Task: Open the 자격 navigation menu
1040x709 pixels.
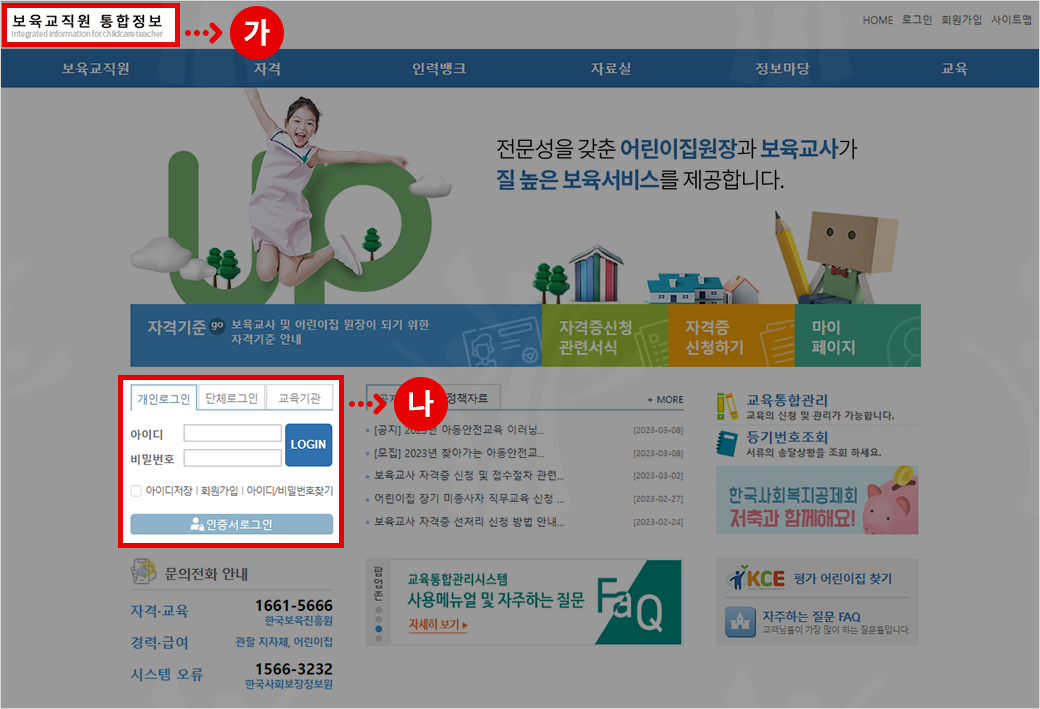Action: [267, 69]
